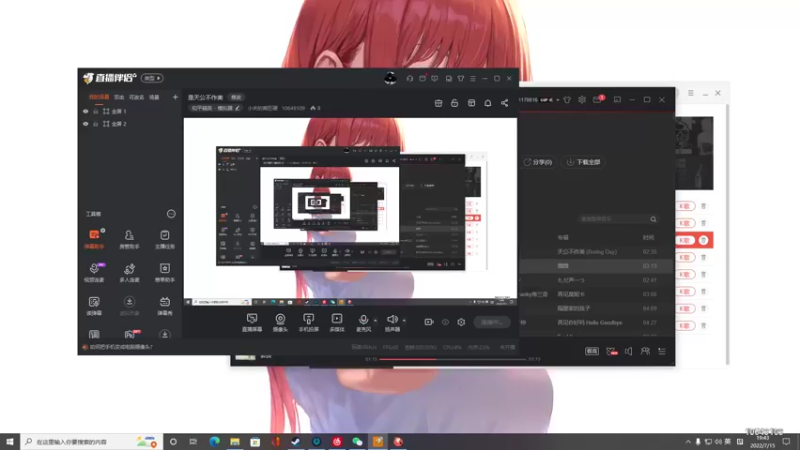Open the 视频连麦 tool
The height and width of the screenshot is (450, 800).
(94, 272)
